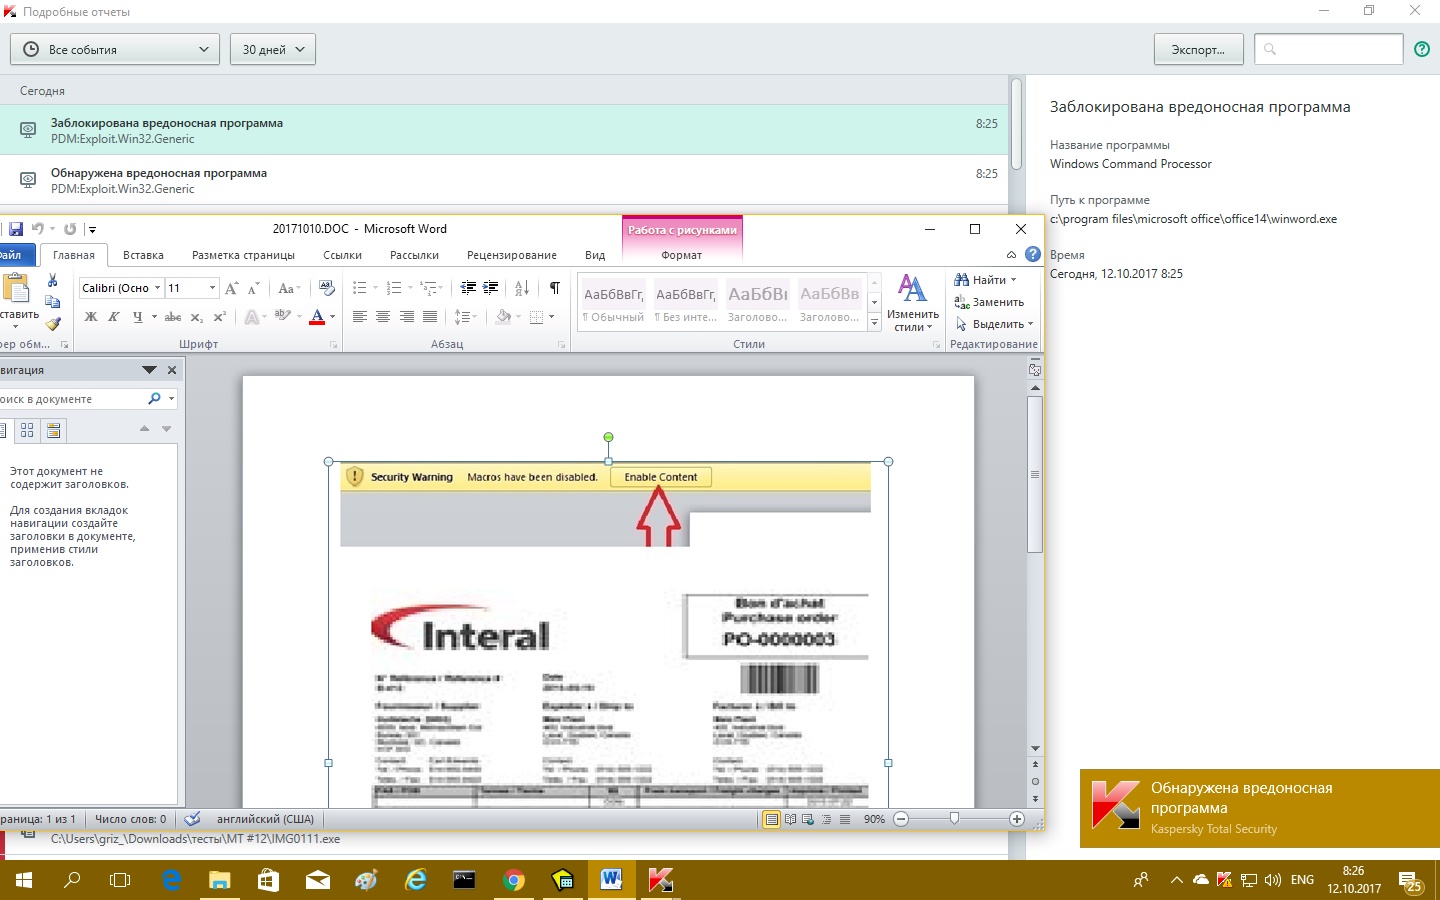Expand the font size dropdown
The width and height of the screenshot is (1440, 900).
(x=212, y=288)
